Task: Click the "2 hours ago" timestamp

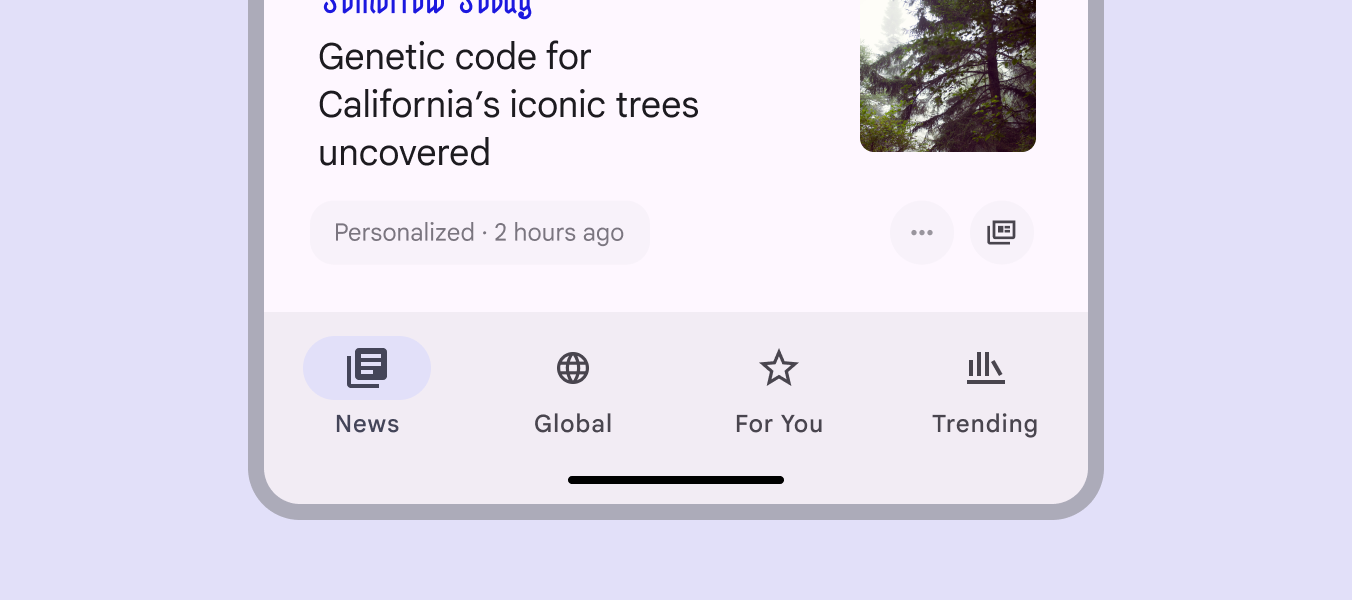Action: click(x=559, y=233)
